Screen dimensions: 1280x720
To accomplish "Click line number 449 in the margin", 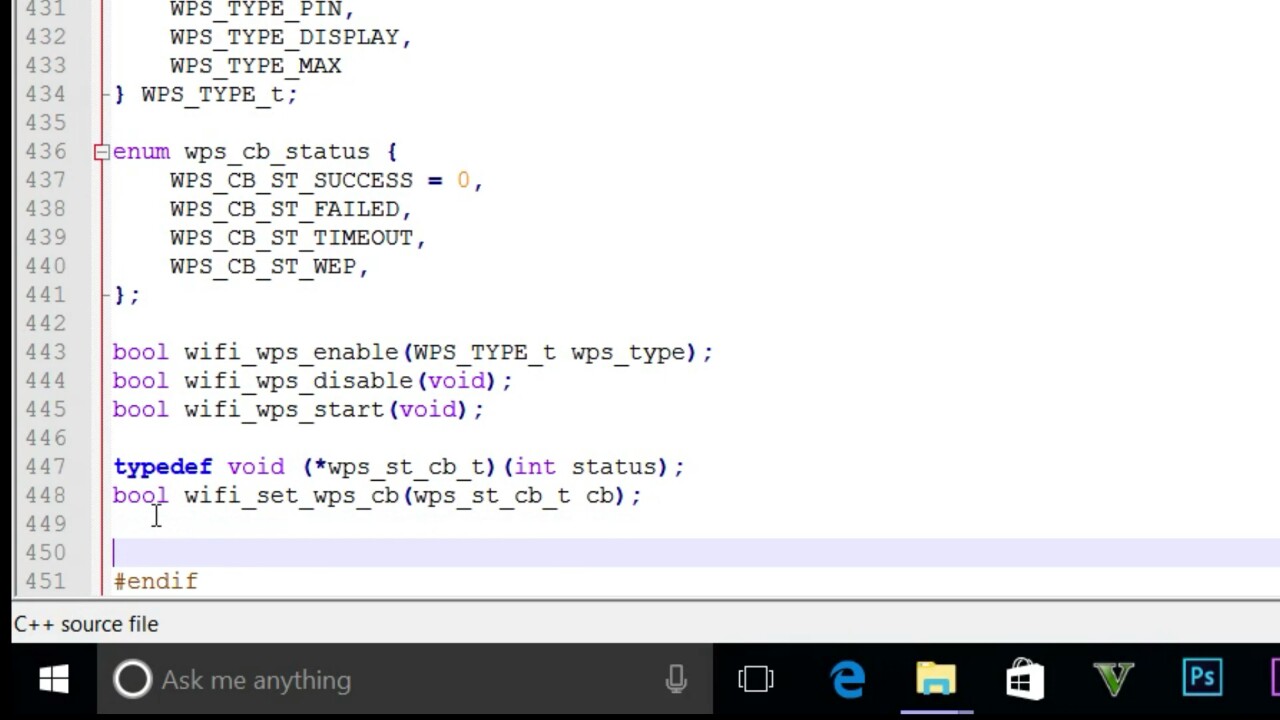I will point(44,525).
